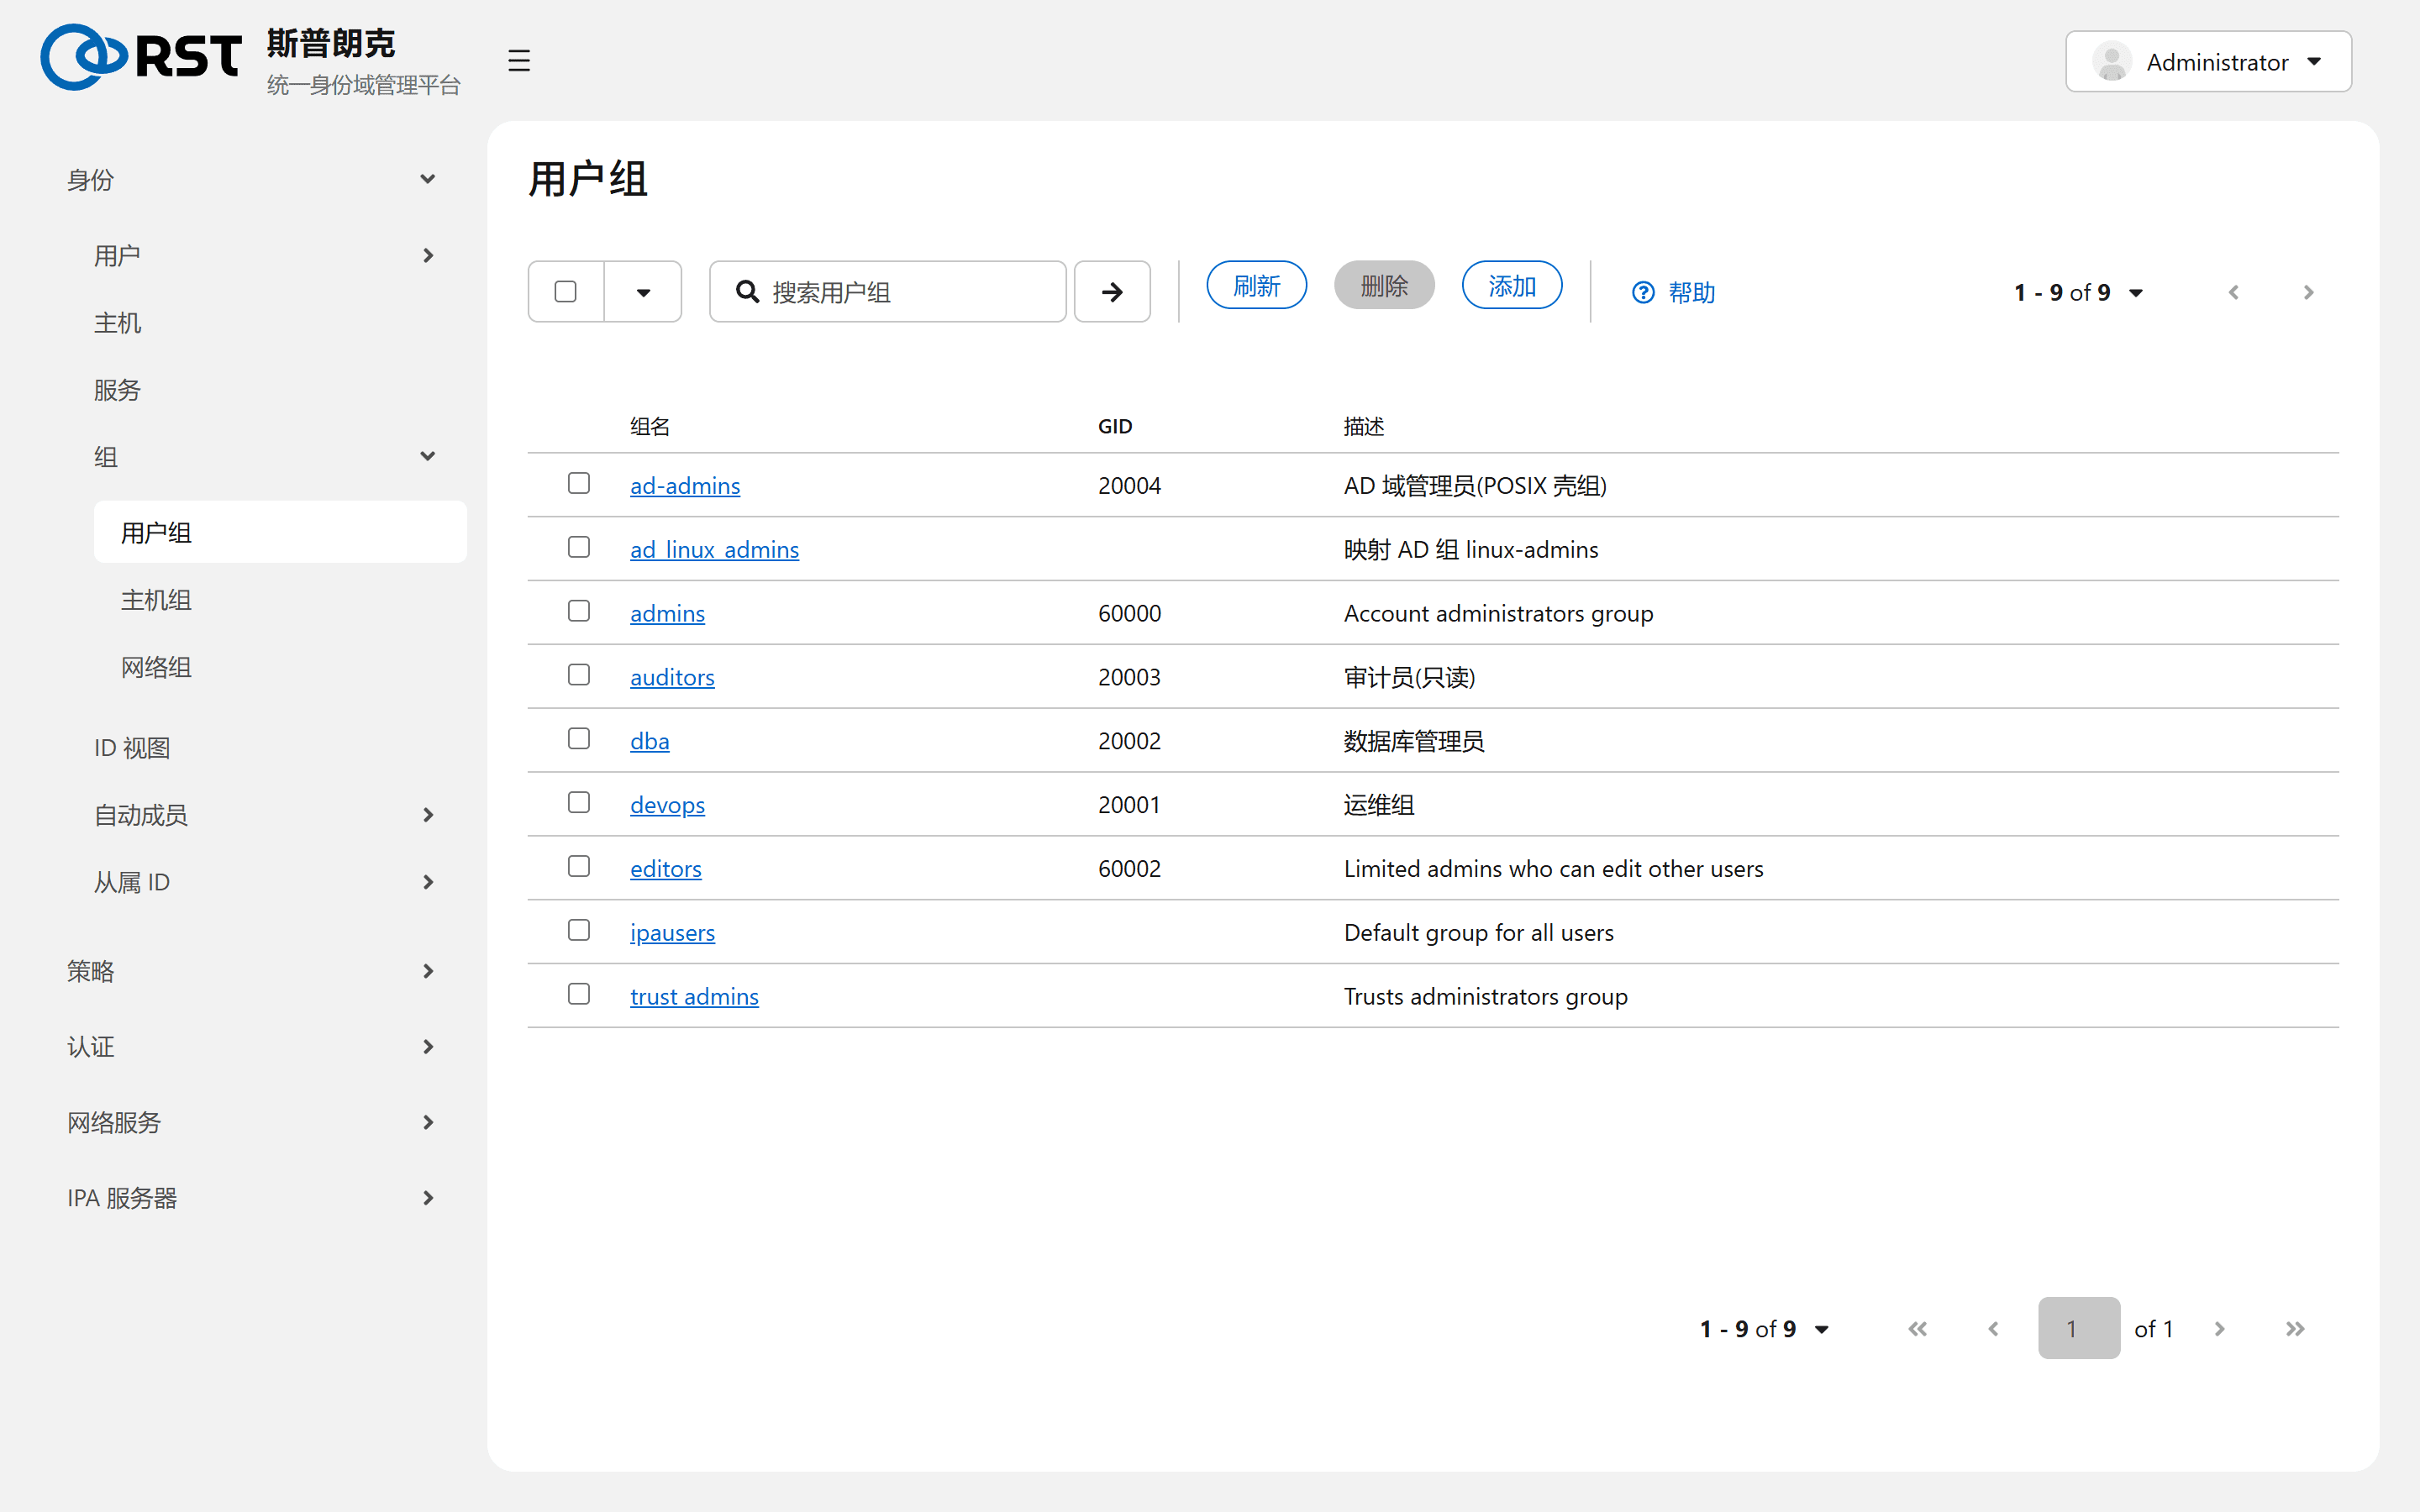This screenshot has width=2420, height=1512.
Task: Open top '1 - 9 of 9' per-page dropdown
Action: click(x=2078, y=292)
